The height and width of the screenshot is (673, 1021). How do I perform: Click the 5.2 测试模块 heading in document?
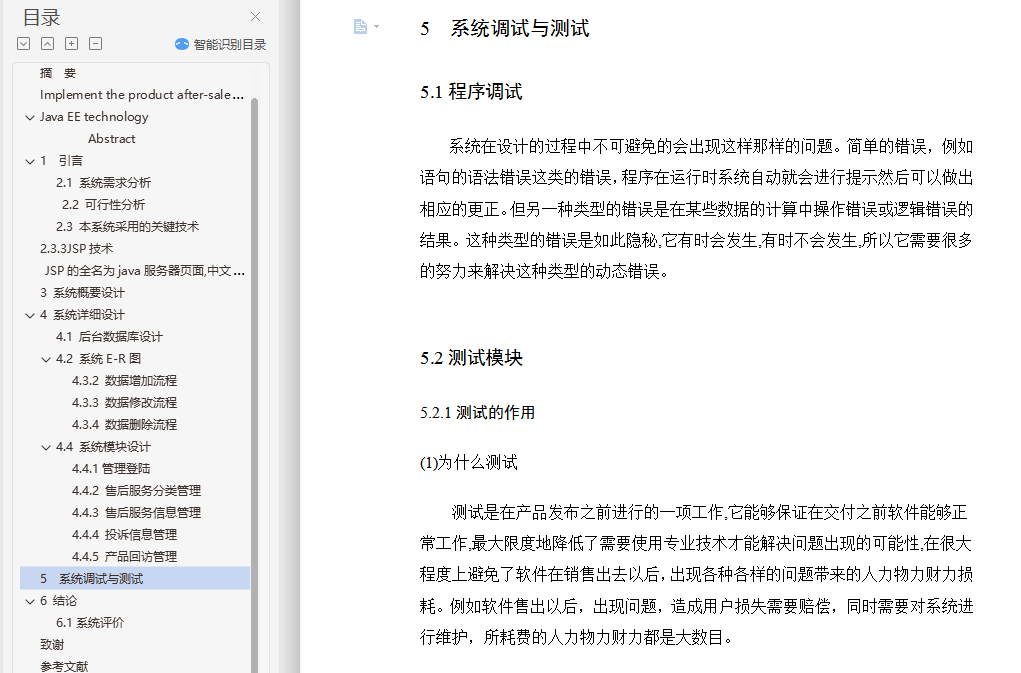471,358
